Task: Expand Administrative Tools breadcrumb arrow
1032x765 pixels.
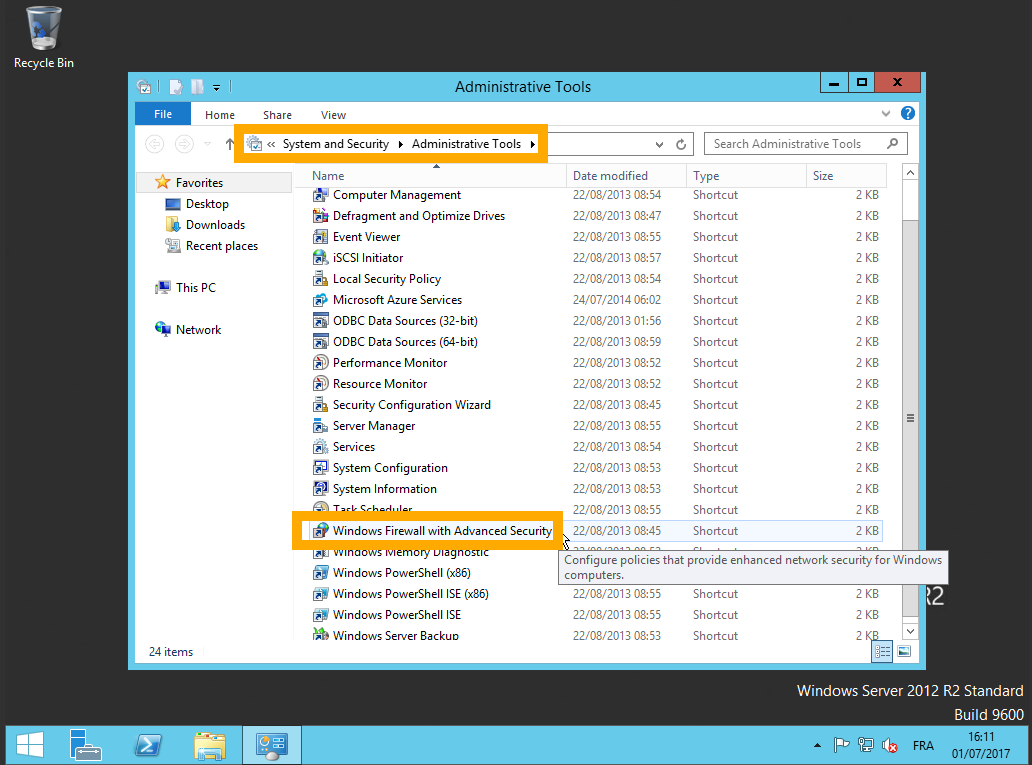Action: [532, 144]
